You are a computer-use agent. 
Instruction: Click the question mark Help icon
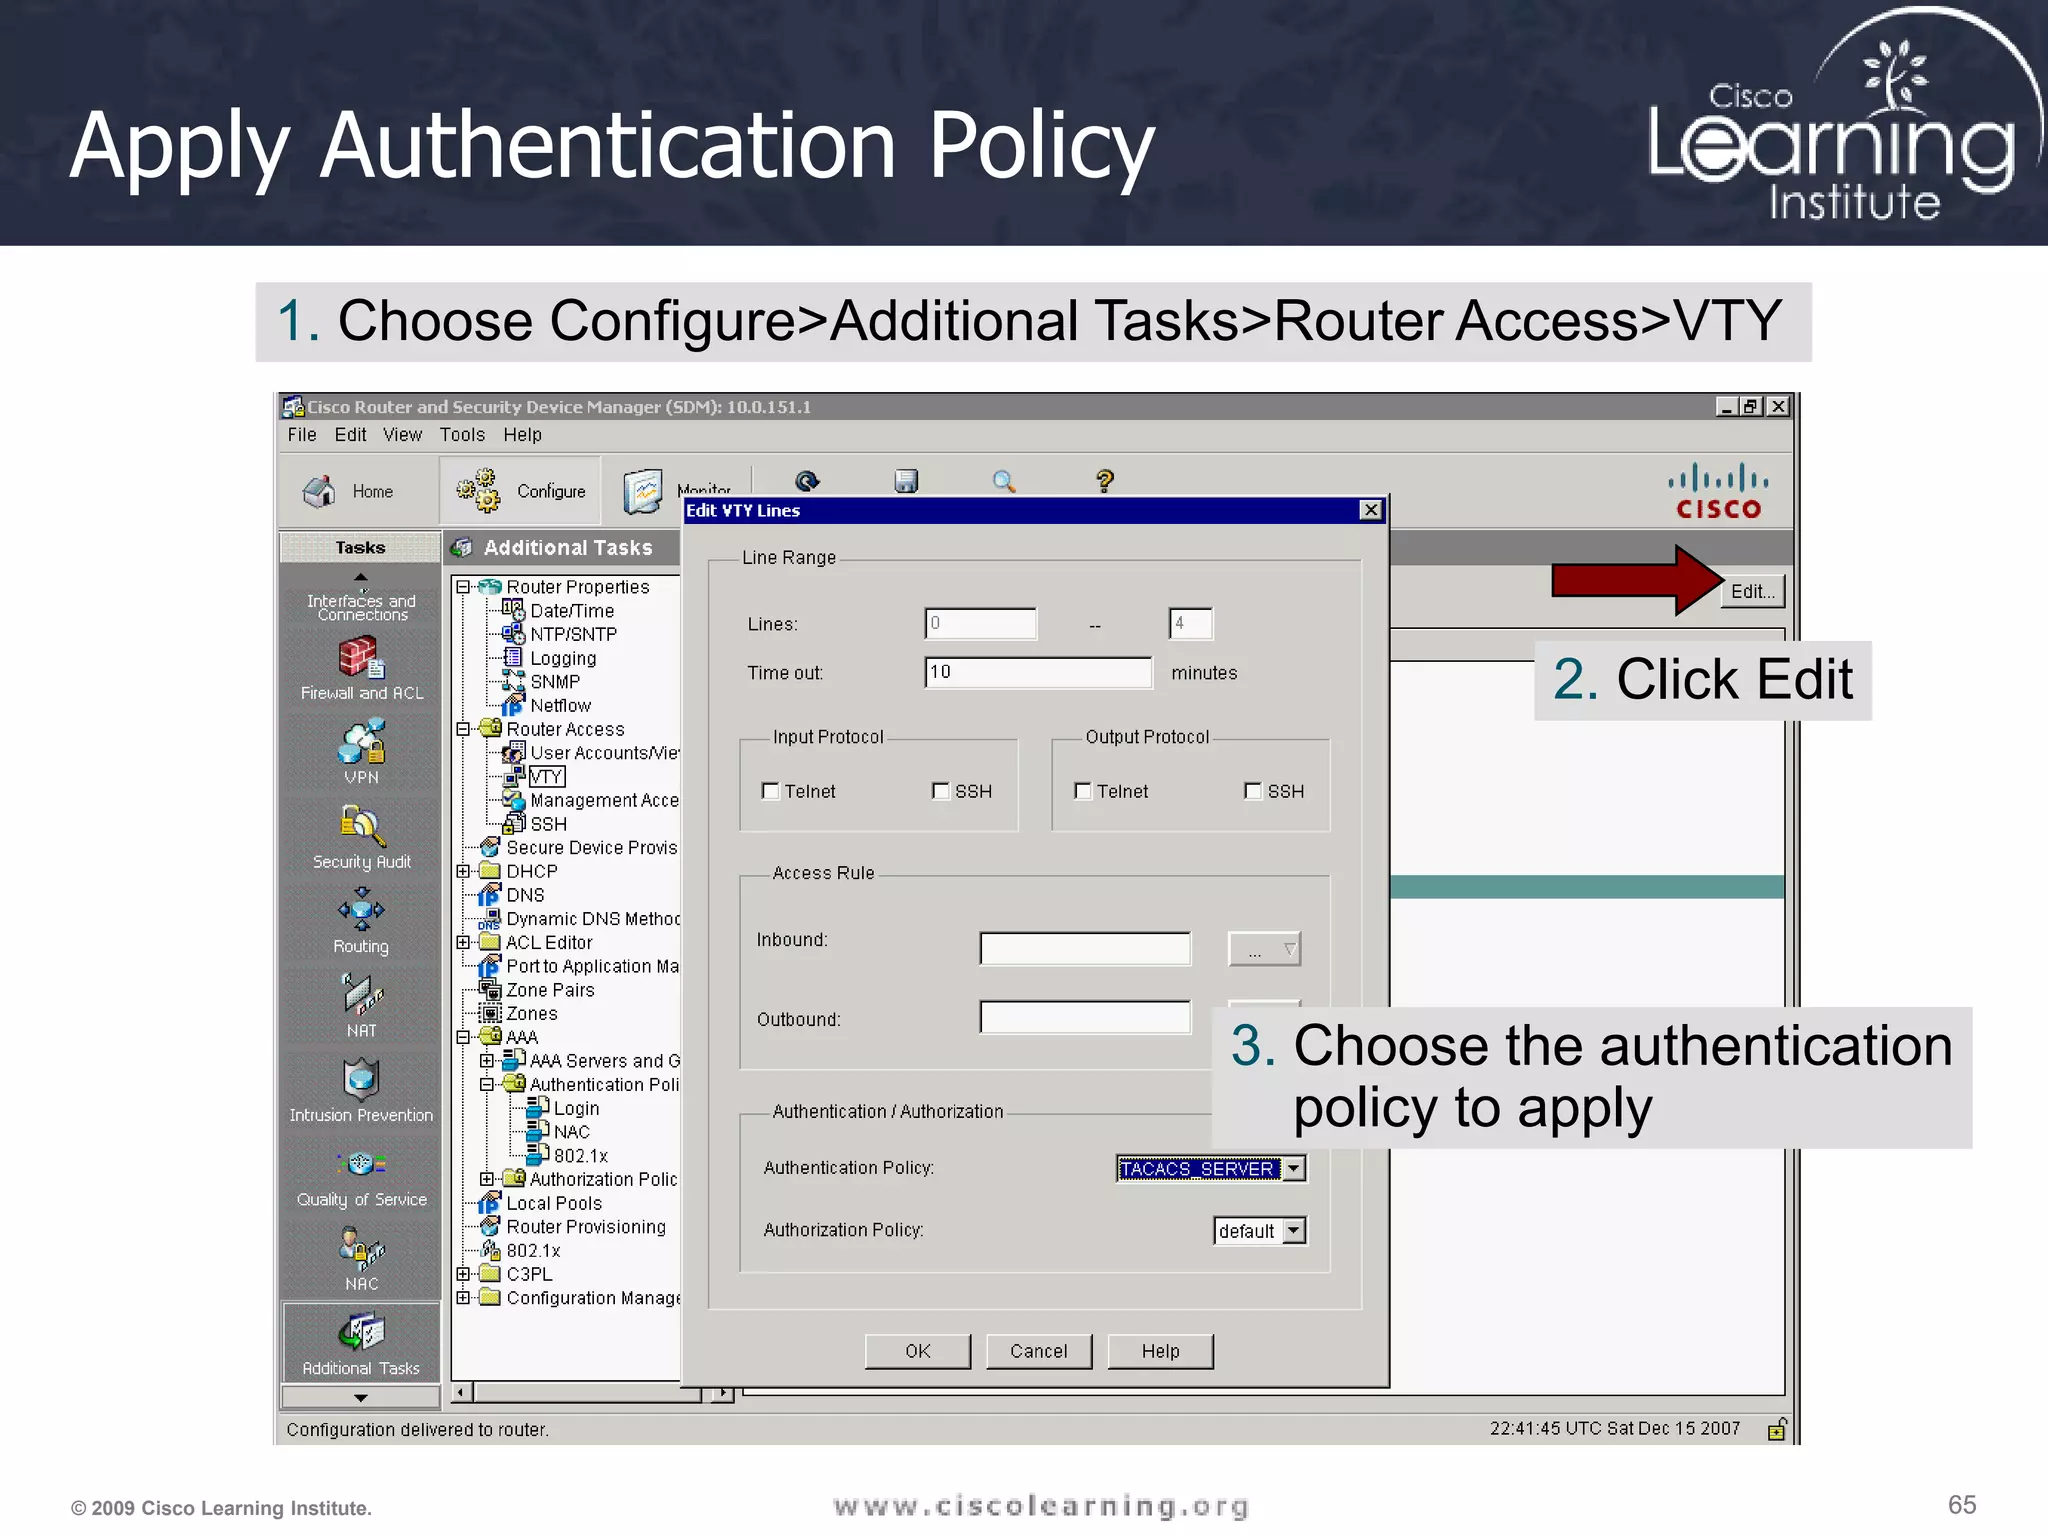1105,481
